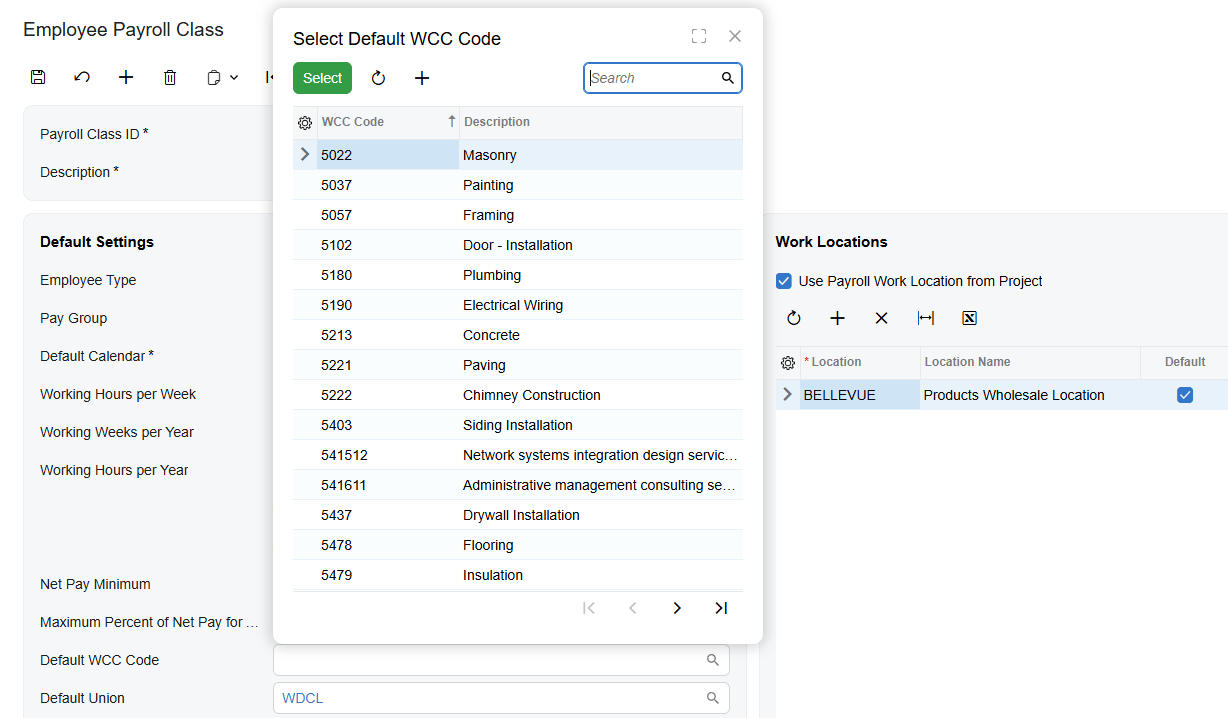The height and width of the screenshot is (718, 1228).
Task: Click Products Wholesale Location cell
Action: (x=1030, y=395)
